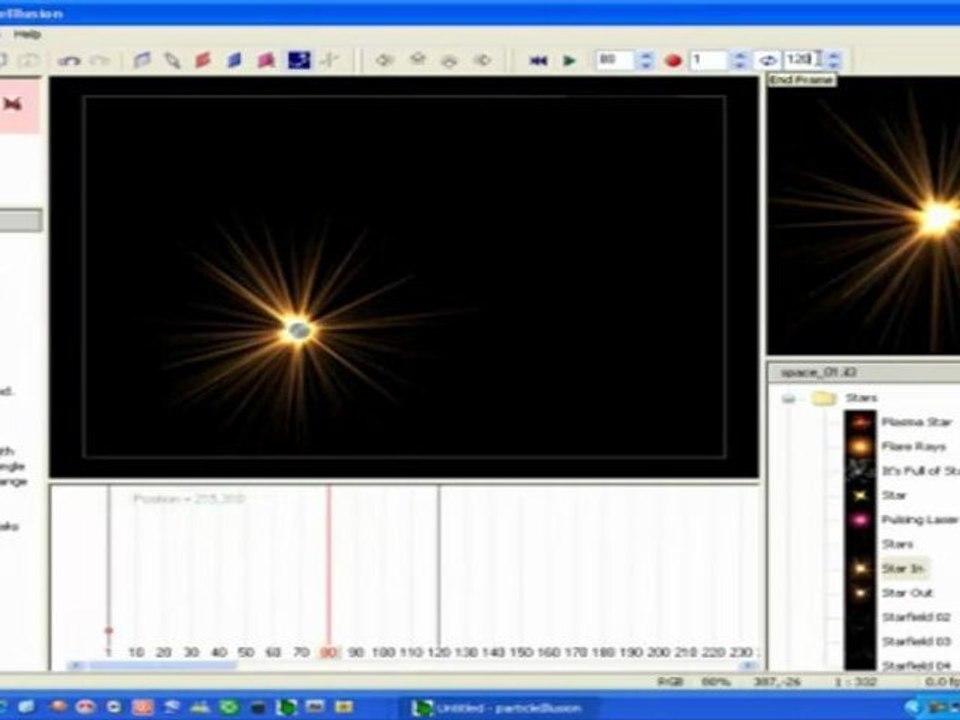Click the Star Out thumbnail image
The height and width of the screenshot is (720, 960).
(860, 593)
